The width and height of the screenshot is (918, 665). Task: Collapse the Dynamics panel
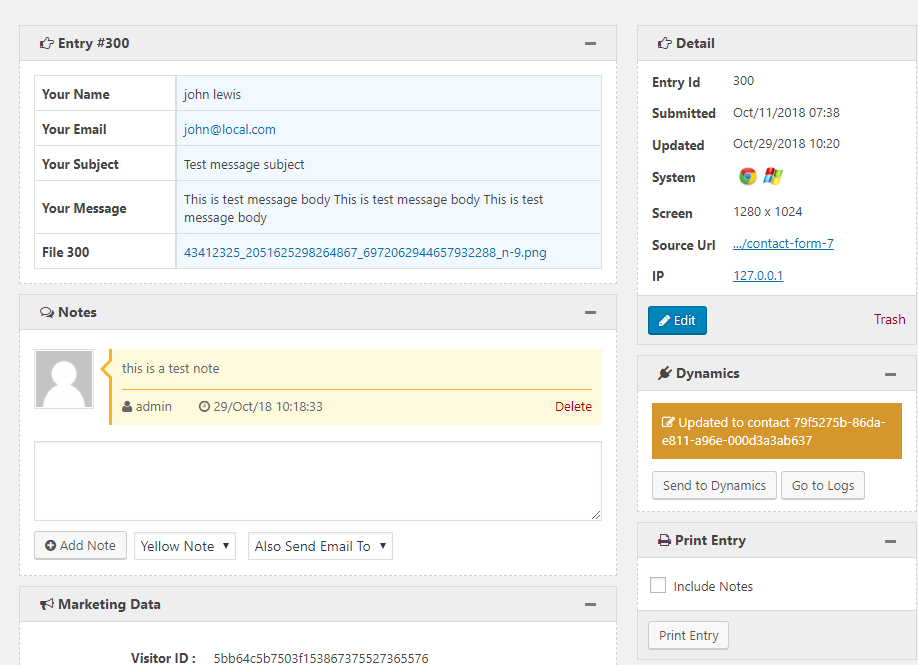(x=890, y=374)
